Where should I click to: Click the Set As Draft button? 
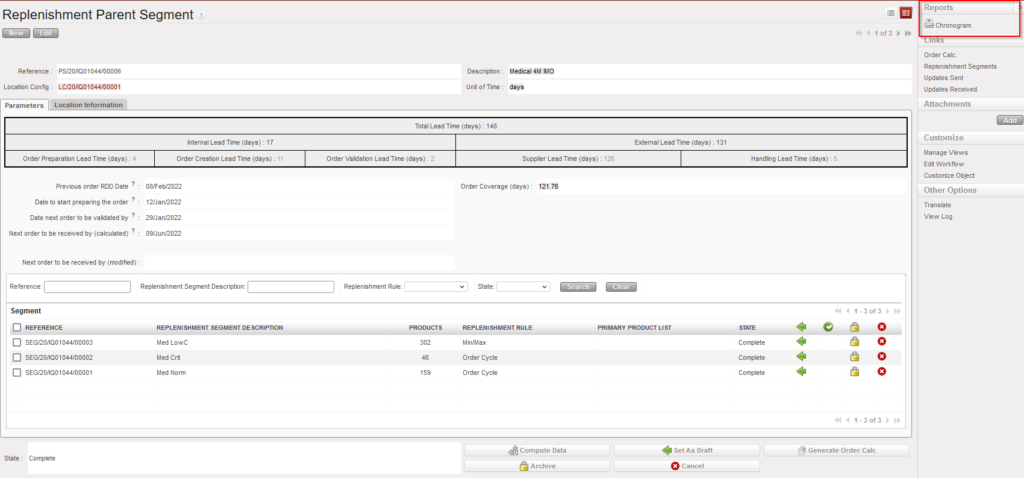tap(686, 450)
